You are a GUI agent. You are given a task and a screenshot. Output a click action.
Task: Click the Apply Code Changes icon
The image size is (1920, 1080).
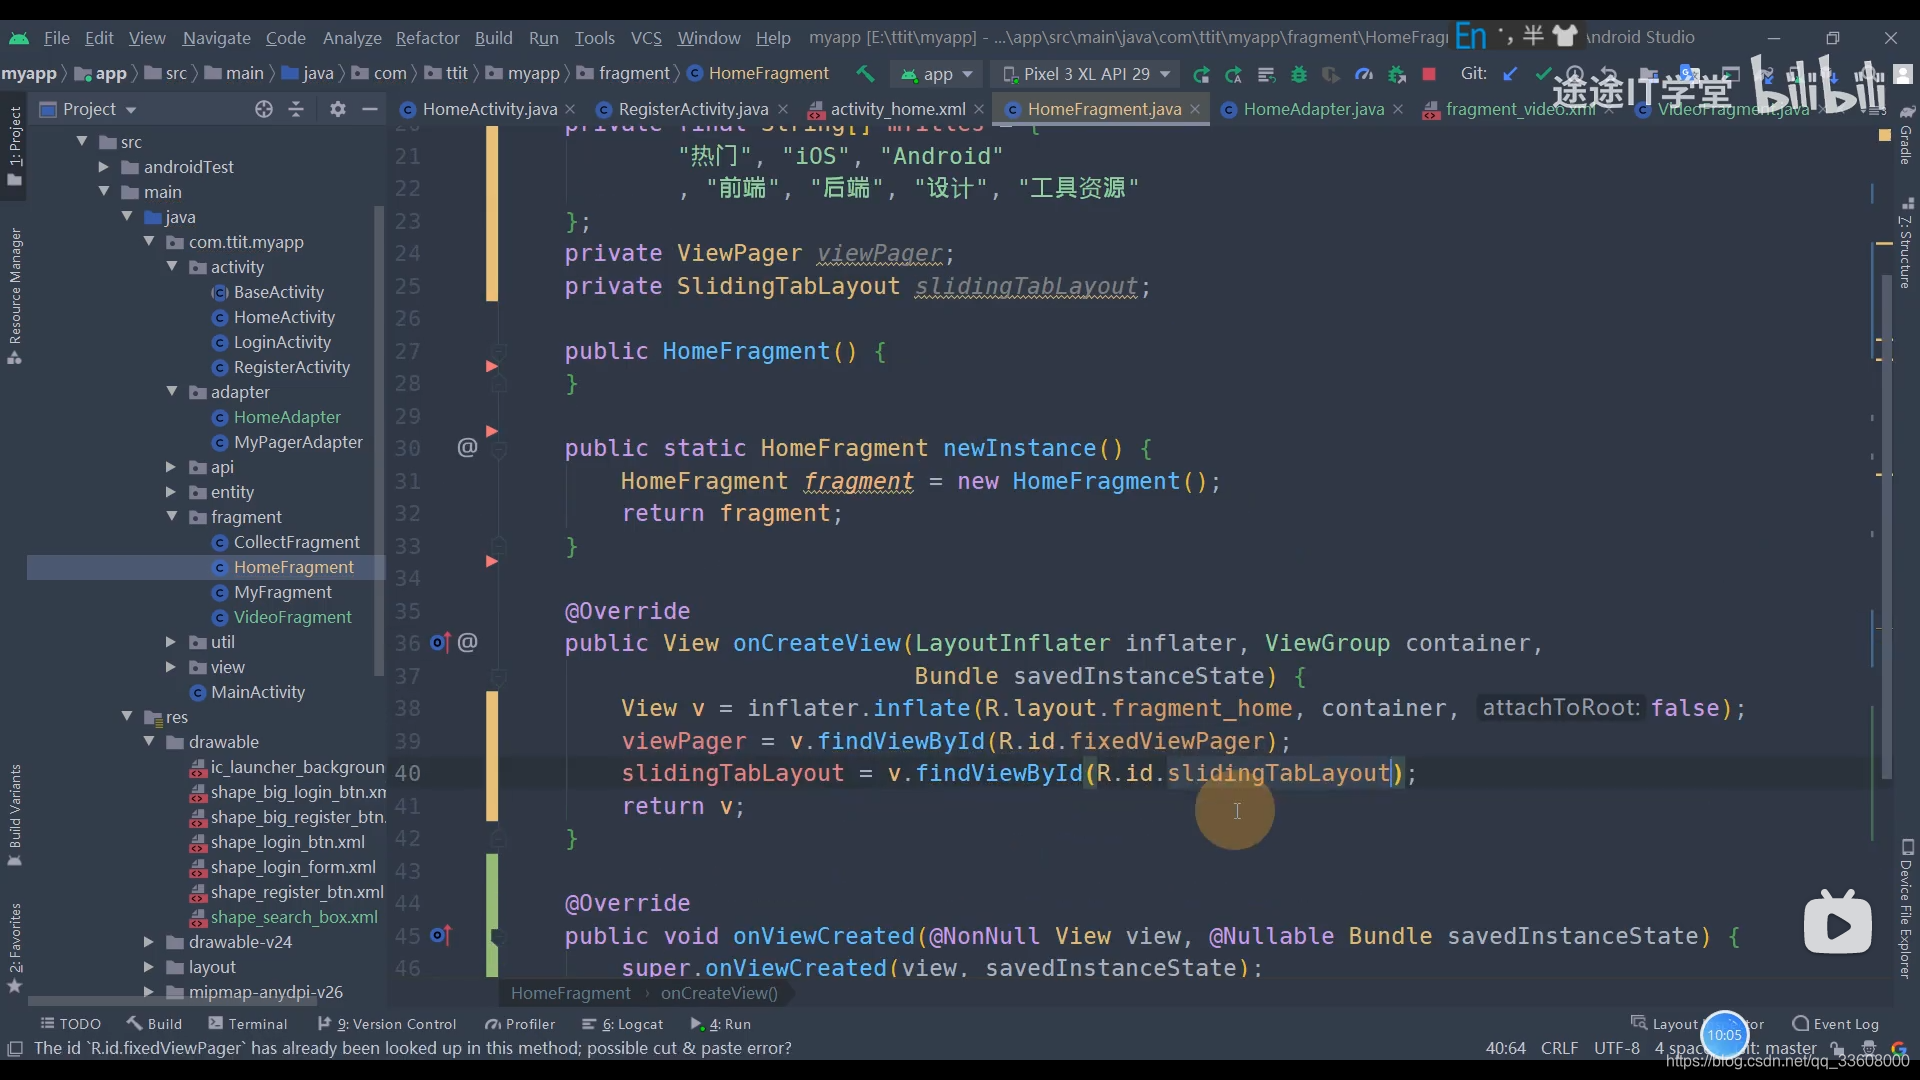pyautogui.click(x=1266, y=74)
